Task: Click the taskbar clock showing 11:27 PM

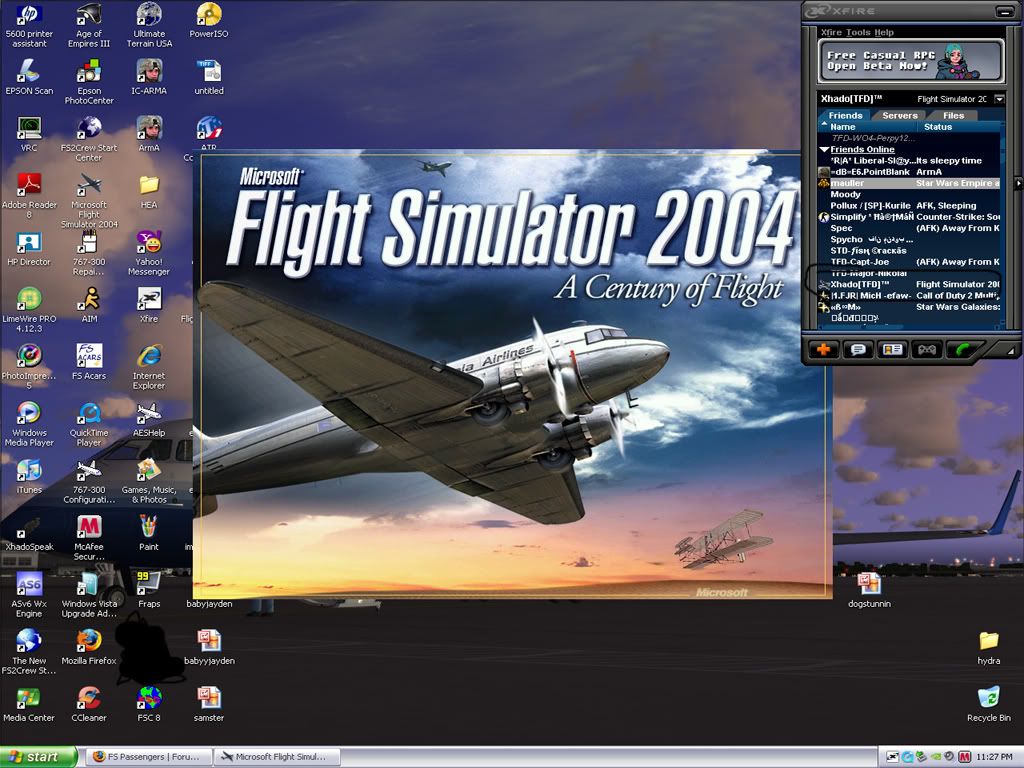Action: [995, 757]
